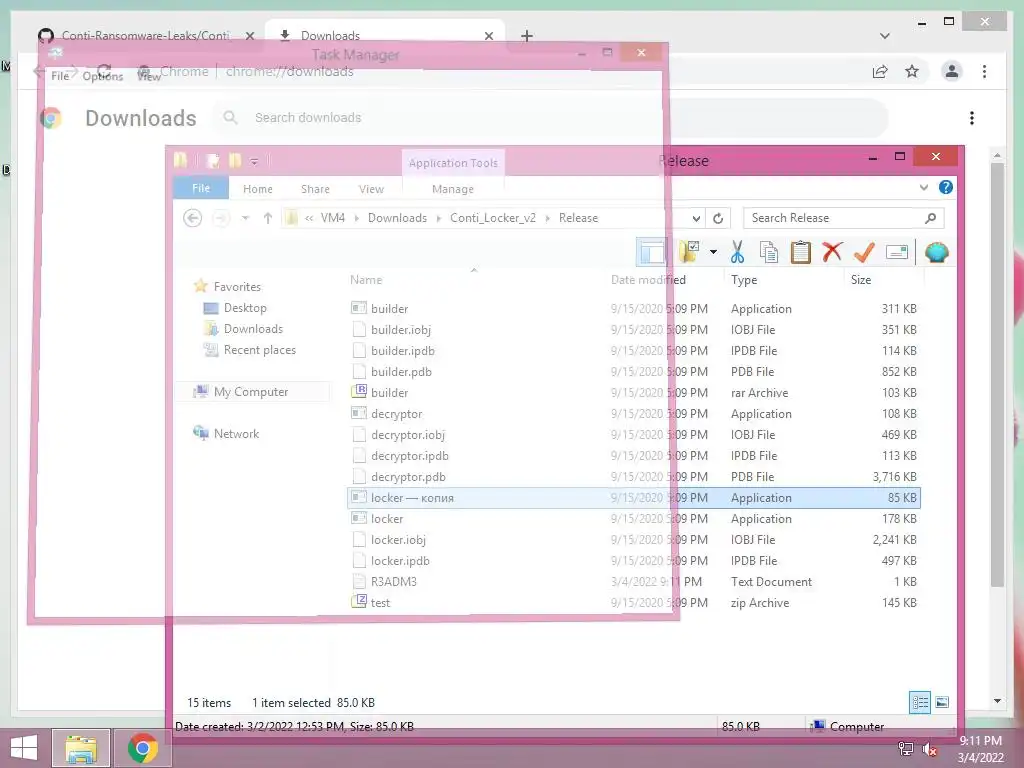Go up one folder with the up arrow
This screenshot has width=1024, height=768.
[x=268, y=218]
